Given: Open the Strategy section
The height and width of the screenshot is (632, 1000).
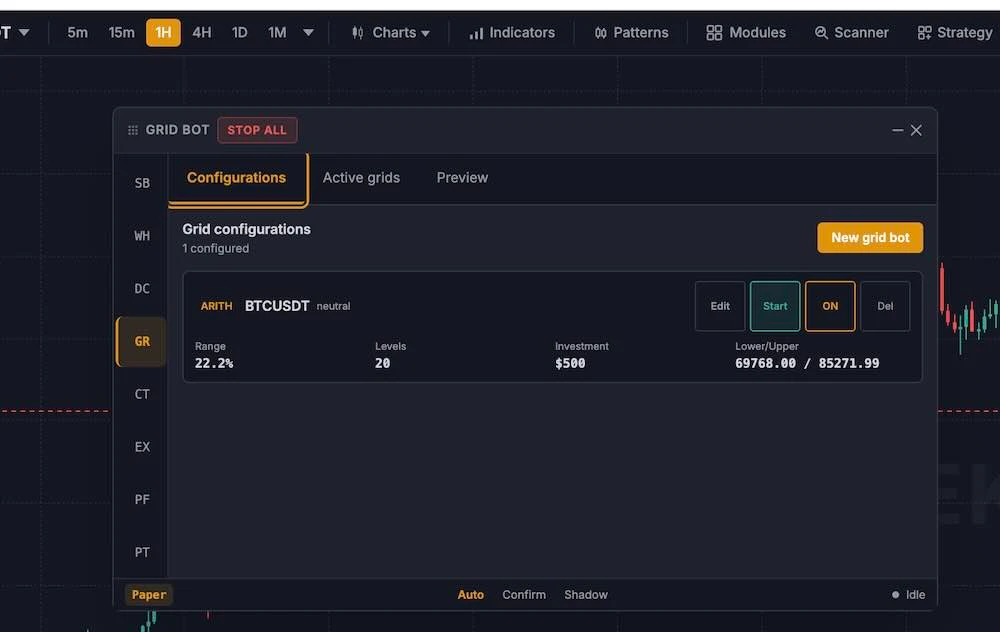Looking at the screenshot, I should click(x=955, y=33).
